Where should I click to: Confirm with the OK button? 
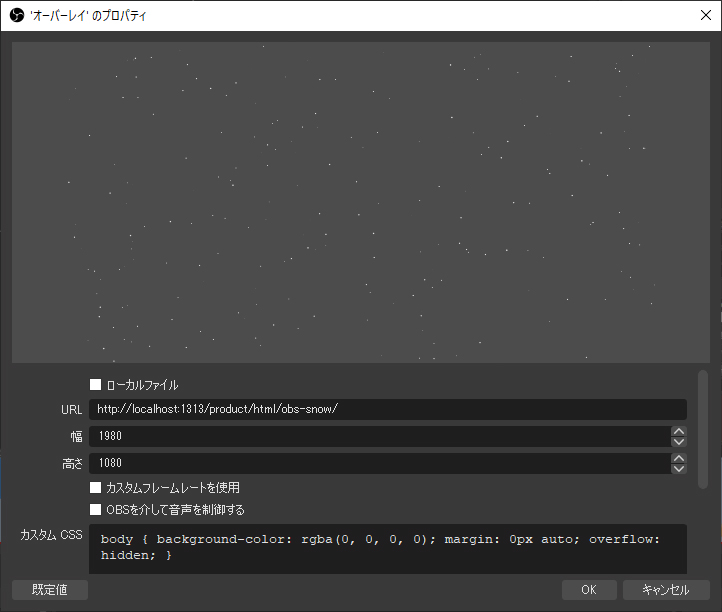(x=589, y=590)
